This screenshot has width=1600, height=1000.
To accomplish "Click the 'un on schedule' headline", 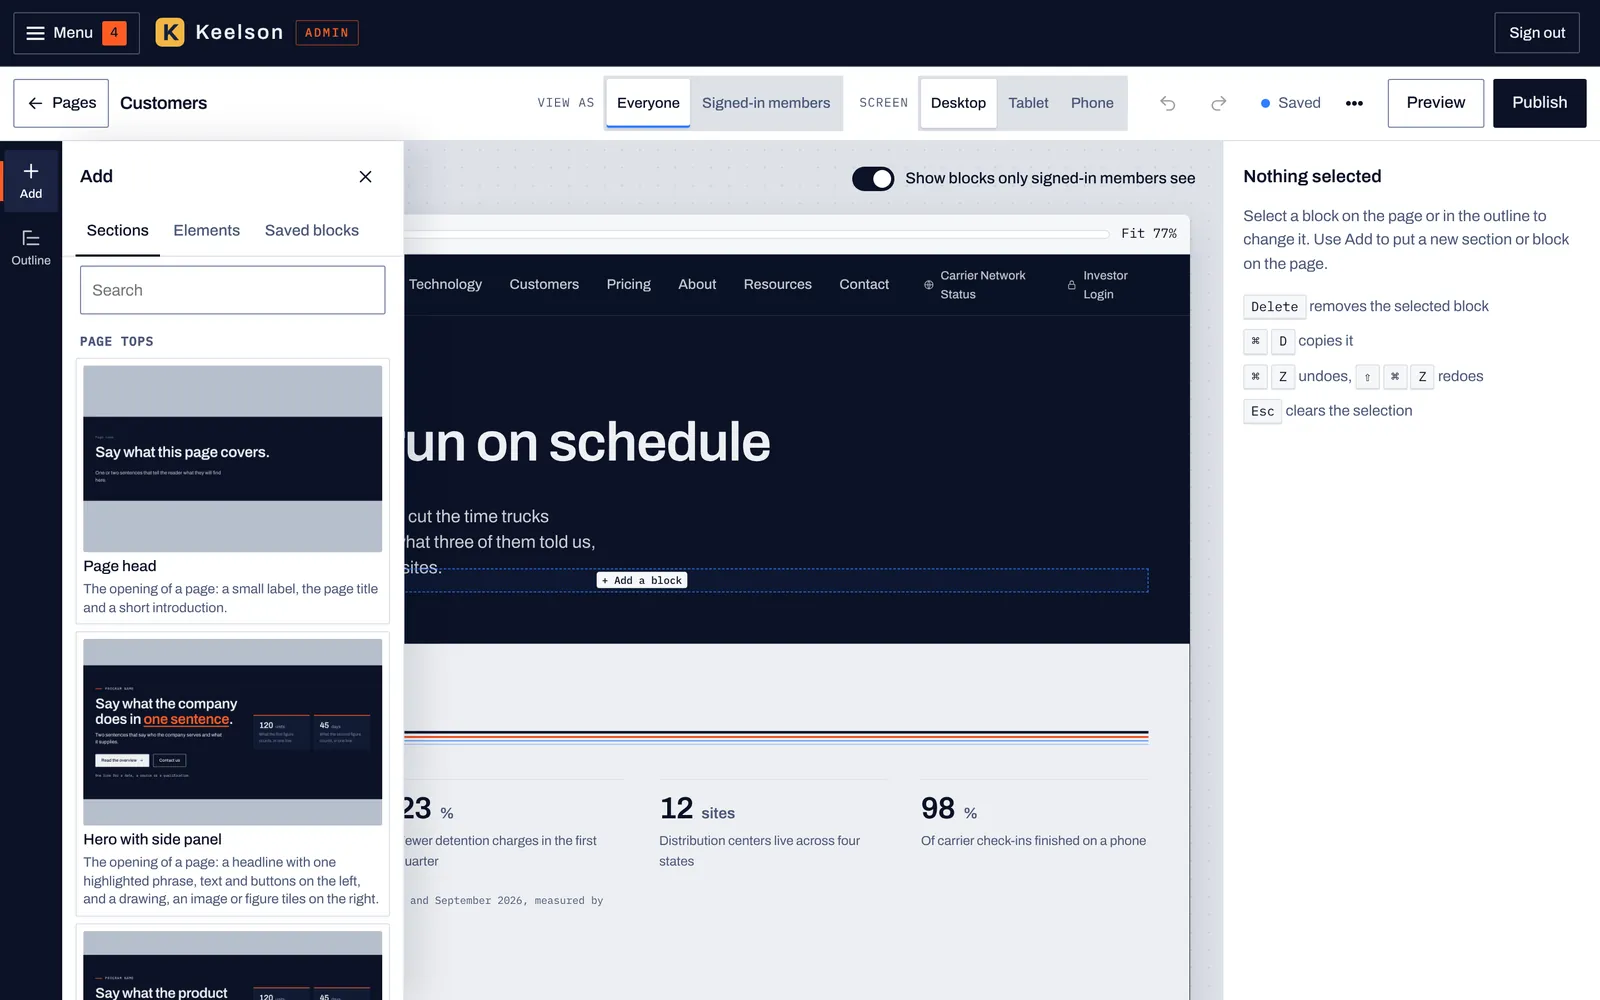I will pyautogui.click(x=587, y=442).
